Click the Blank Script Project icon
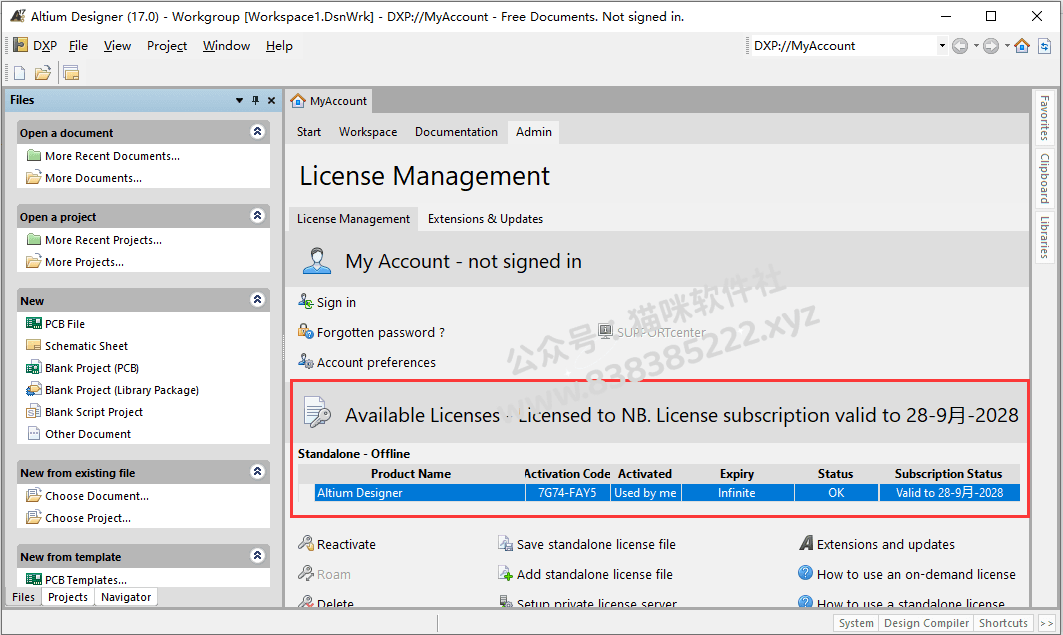This screenshot has width=1063, height=635. (x=33, y=411)
